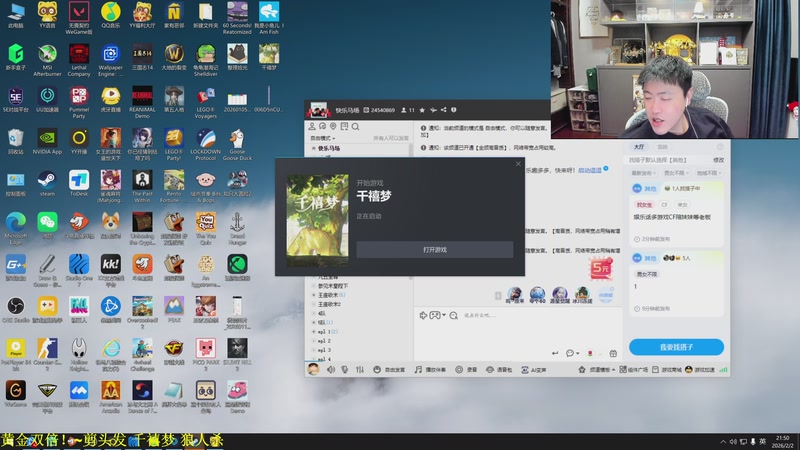The width and height of the screenshot is (800, 450).
Task: Click the flower icon below message input
Action: [x=590, y=353]
